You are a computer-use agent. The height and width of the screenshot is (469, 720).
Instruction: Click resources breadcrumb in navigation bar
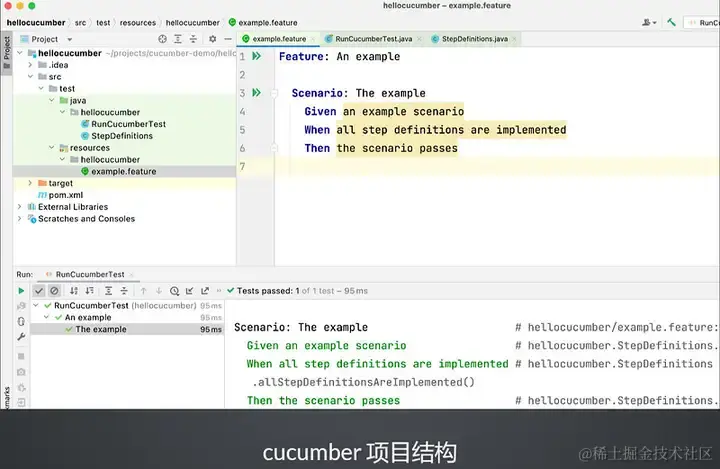point(138,23)
